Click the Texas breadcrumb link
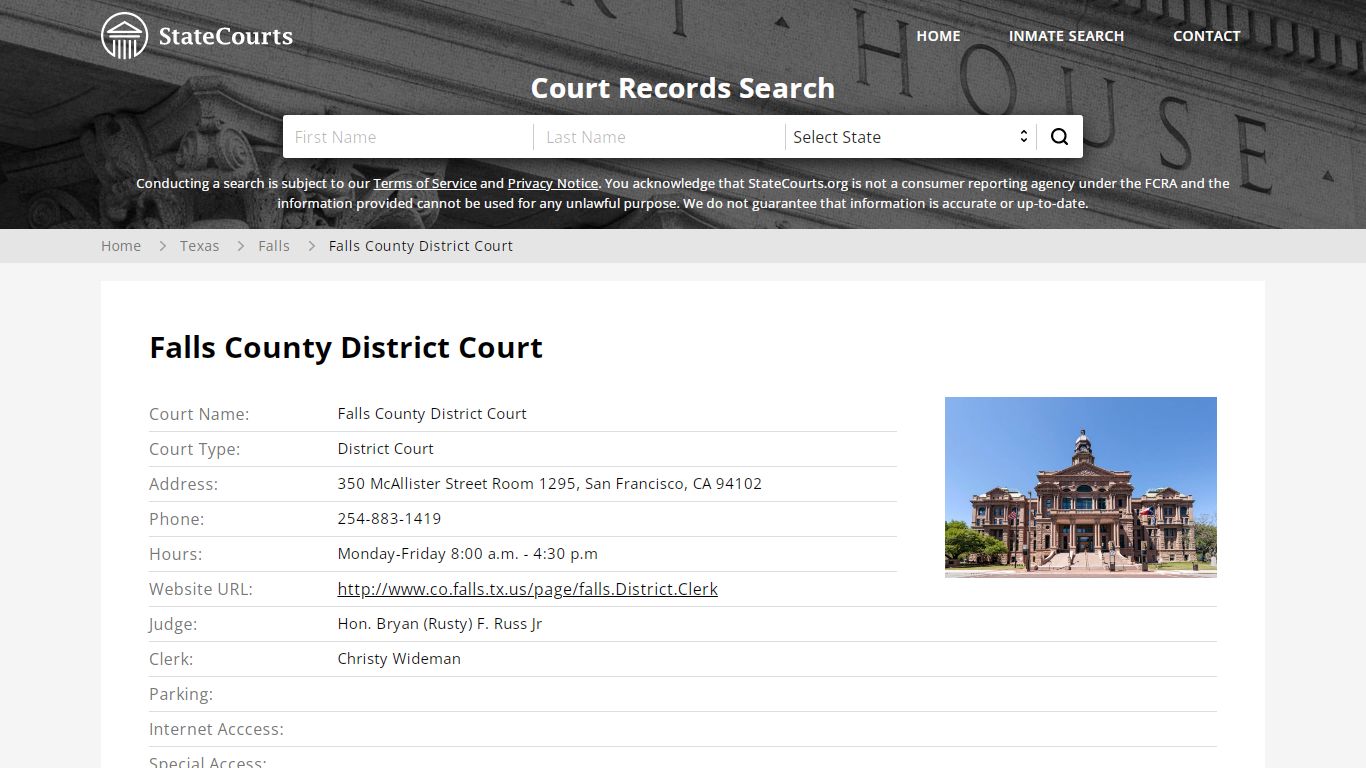The image size is (1366, 768). [199, 246]
